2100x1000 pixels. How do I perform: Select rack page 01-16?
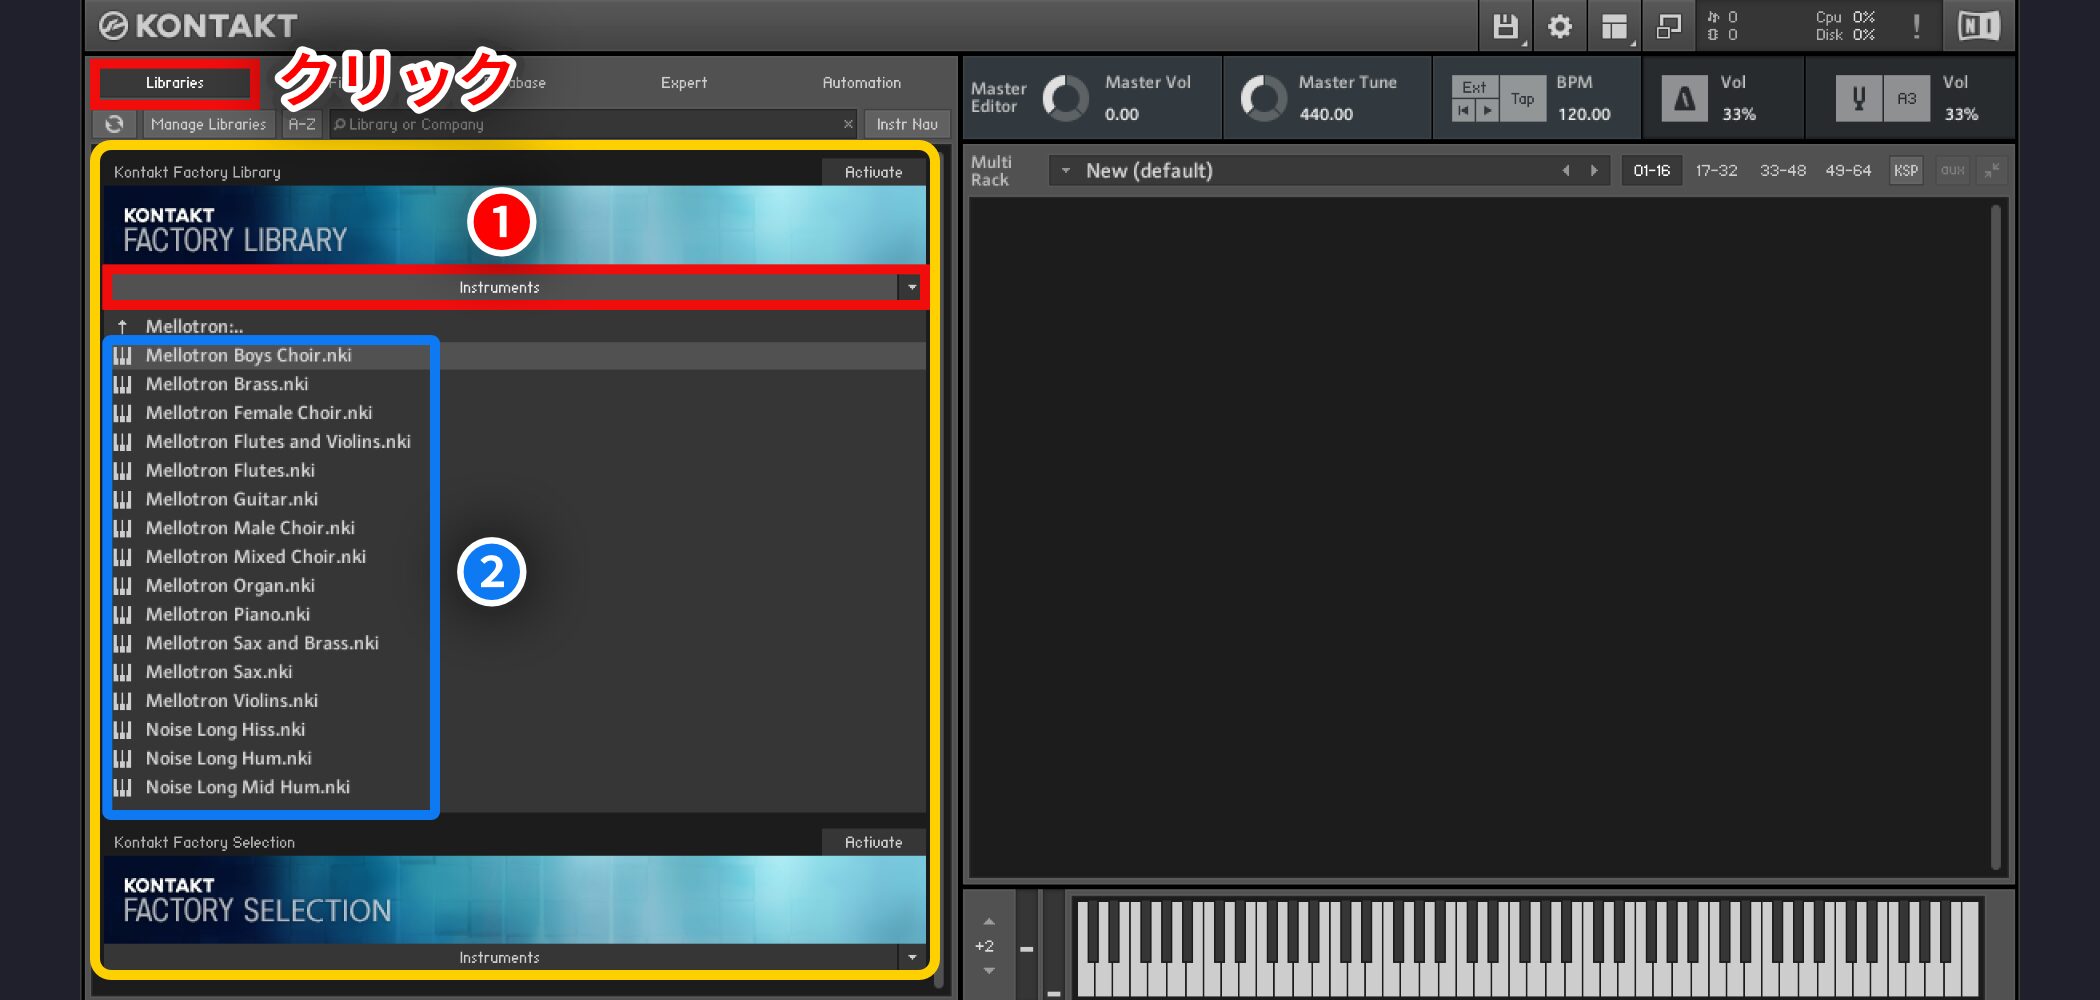click(x=1652, y=171)
